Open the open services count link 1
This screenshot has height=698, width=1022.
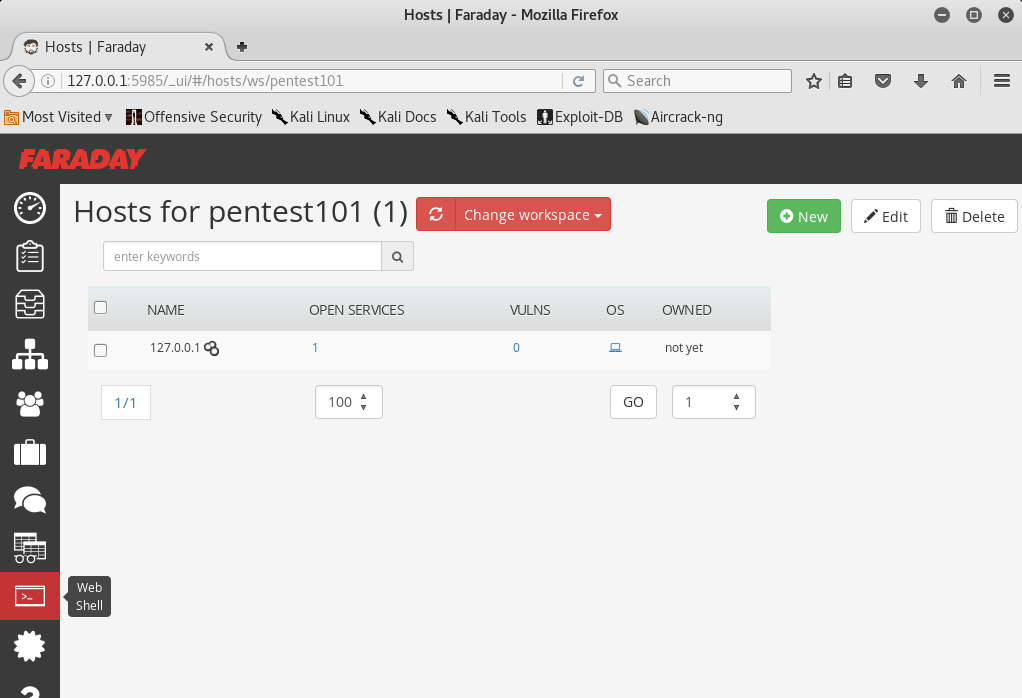coord(315,348)
